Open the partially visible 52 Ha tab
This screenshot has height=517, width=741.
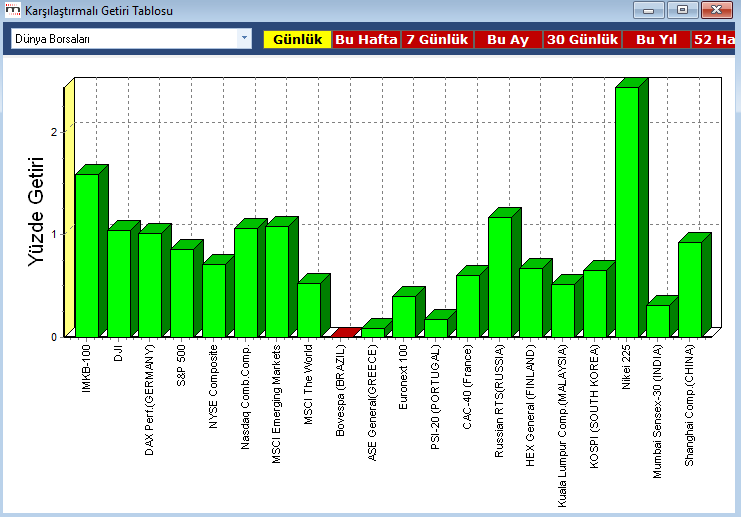714,39
